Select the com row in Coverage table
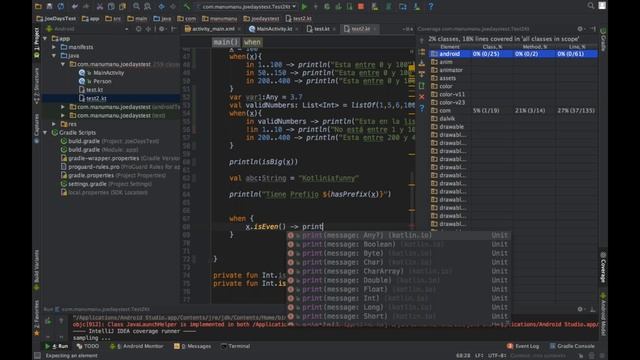The height and width of the screenshot is (360, 640). tap(513, 111)
